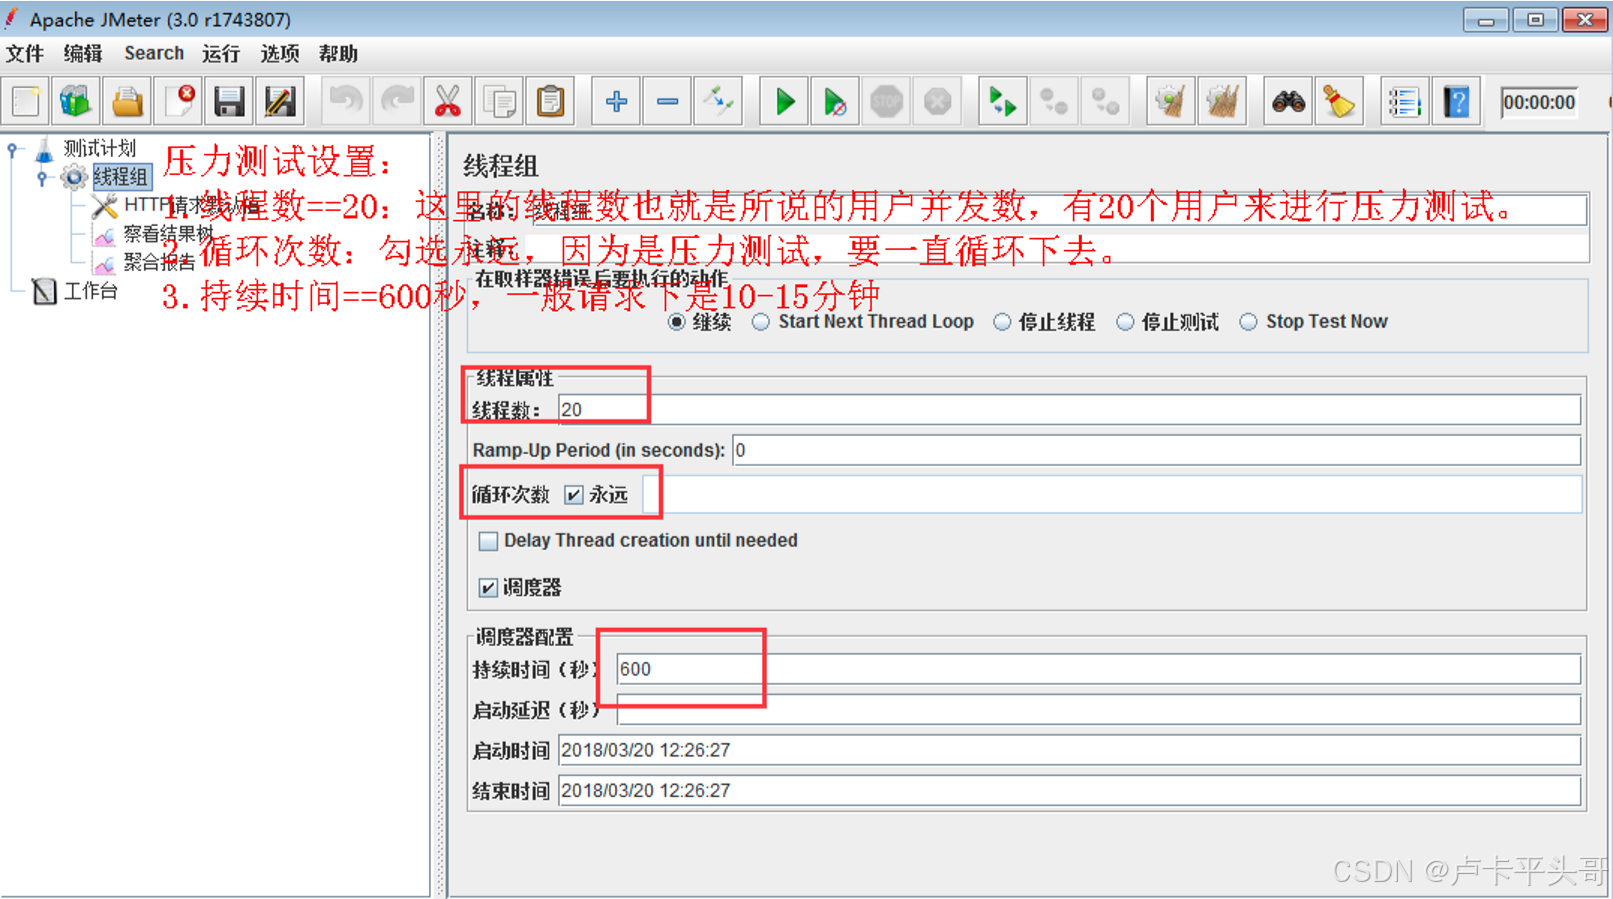The height and width of the screenshot is (899, 1613).
Task: Cut selection with scissors icon
Action: click(x=448, y=101)
